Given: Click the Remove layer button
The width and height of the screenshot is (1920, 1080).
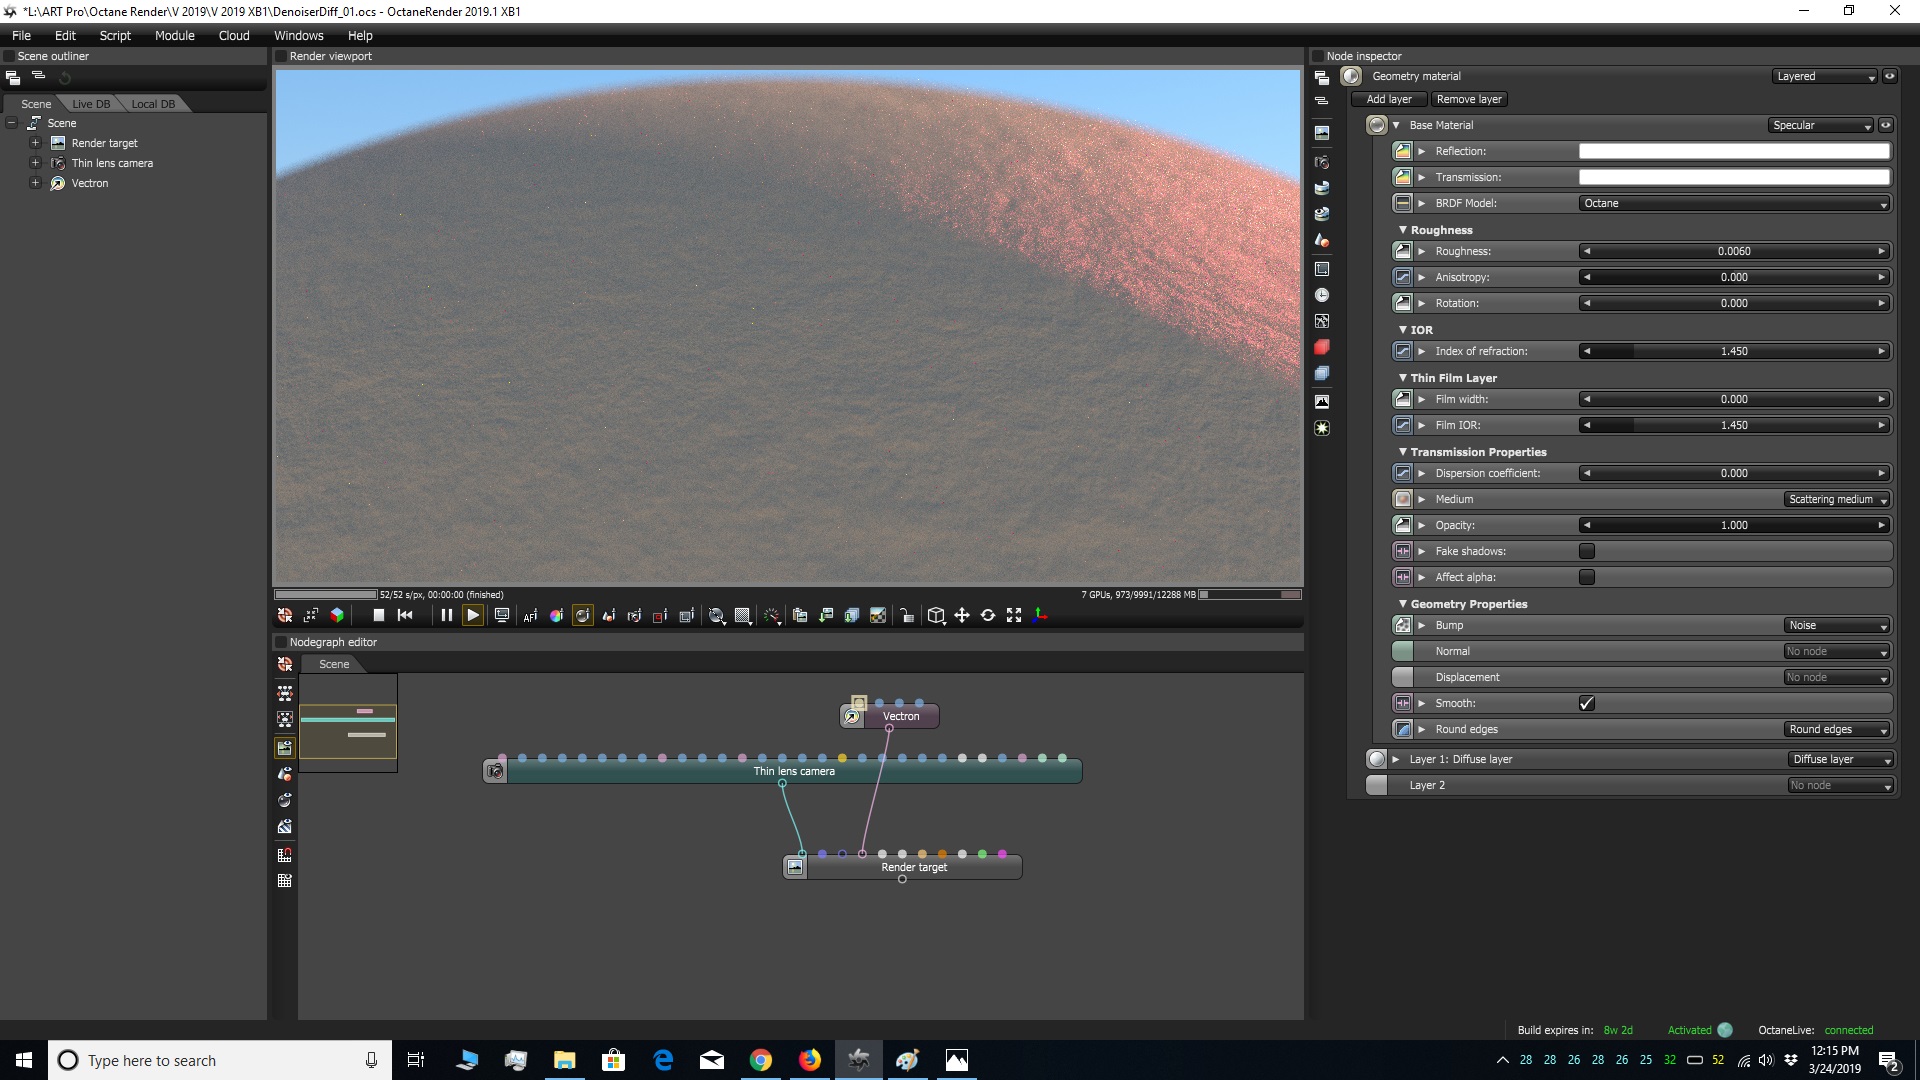Looking at the screenshot, I should (x=1469, y=99).
